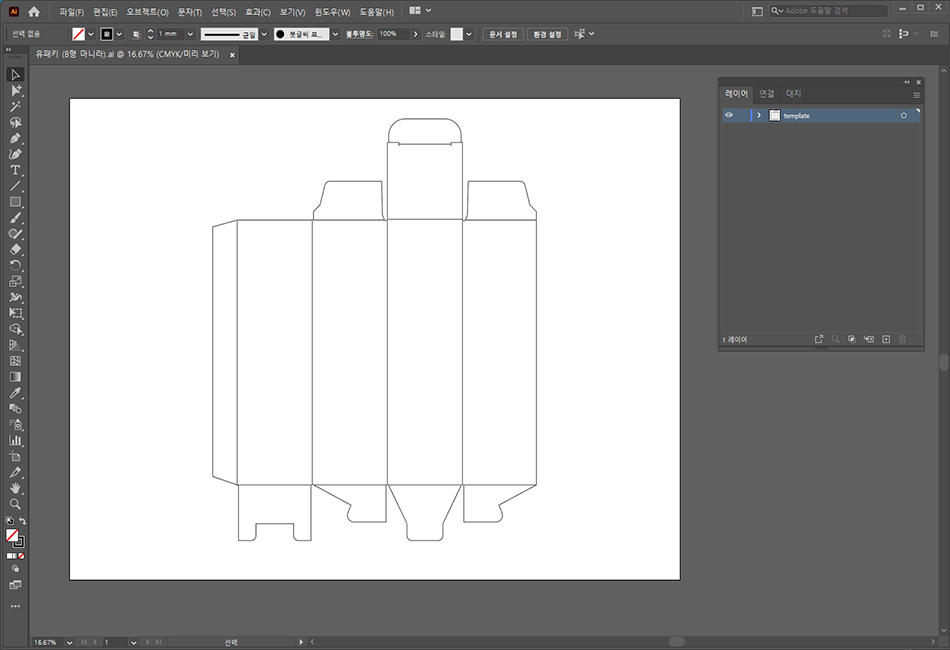Select the Shape Builder tool
950x650 pixels.
click(15, 329)
